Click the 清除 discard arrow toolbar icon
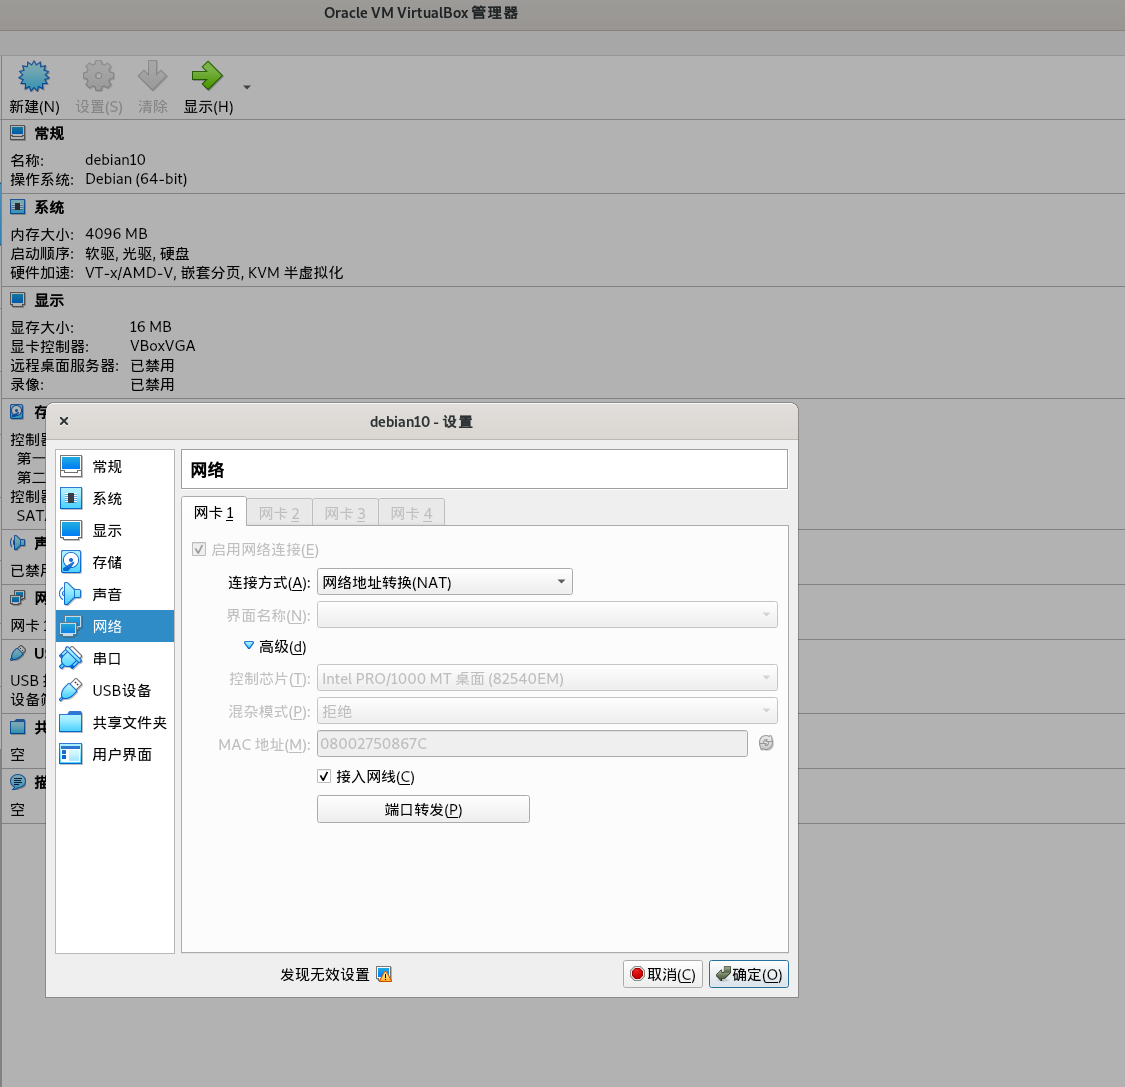The height and width of the screenshot is (1087, 1125). pyautogui.click(x=152, y=76)
